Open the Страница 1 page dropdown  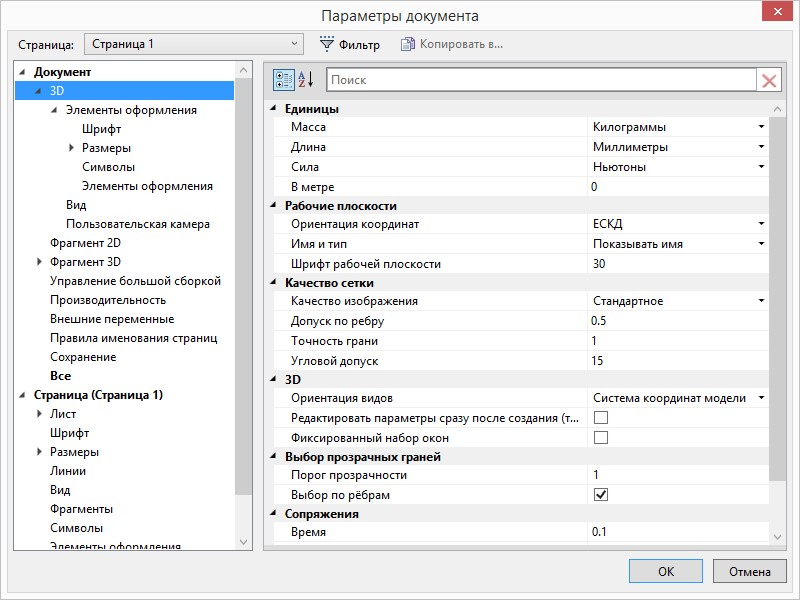click(294, 44)
